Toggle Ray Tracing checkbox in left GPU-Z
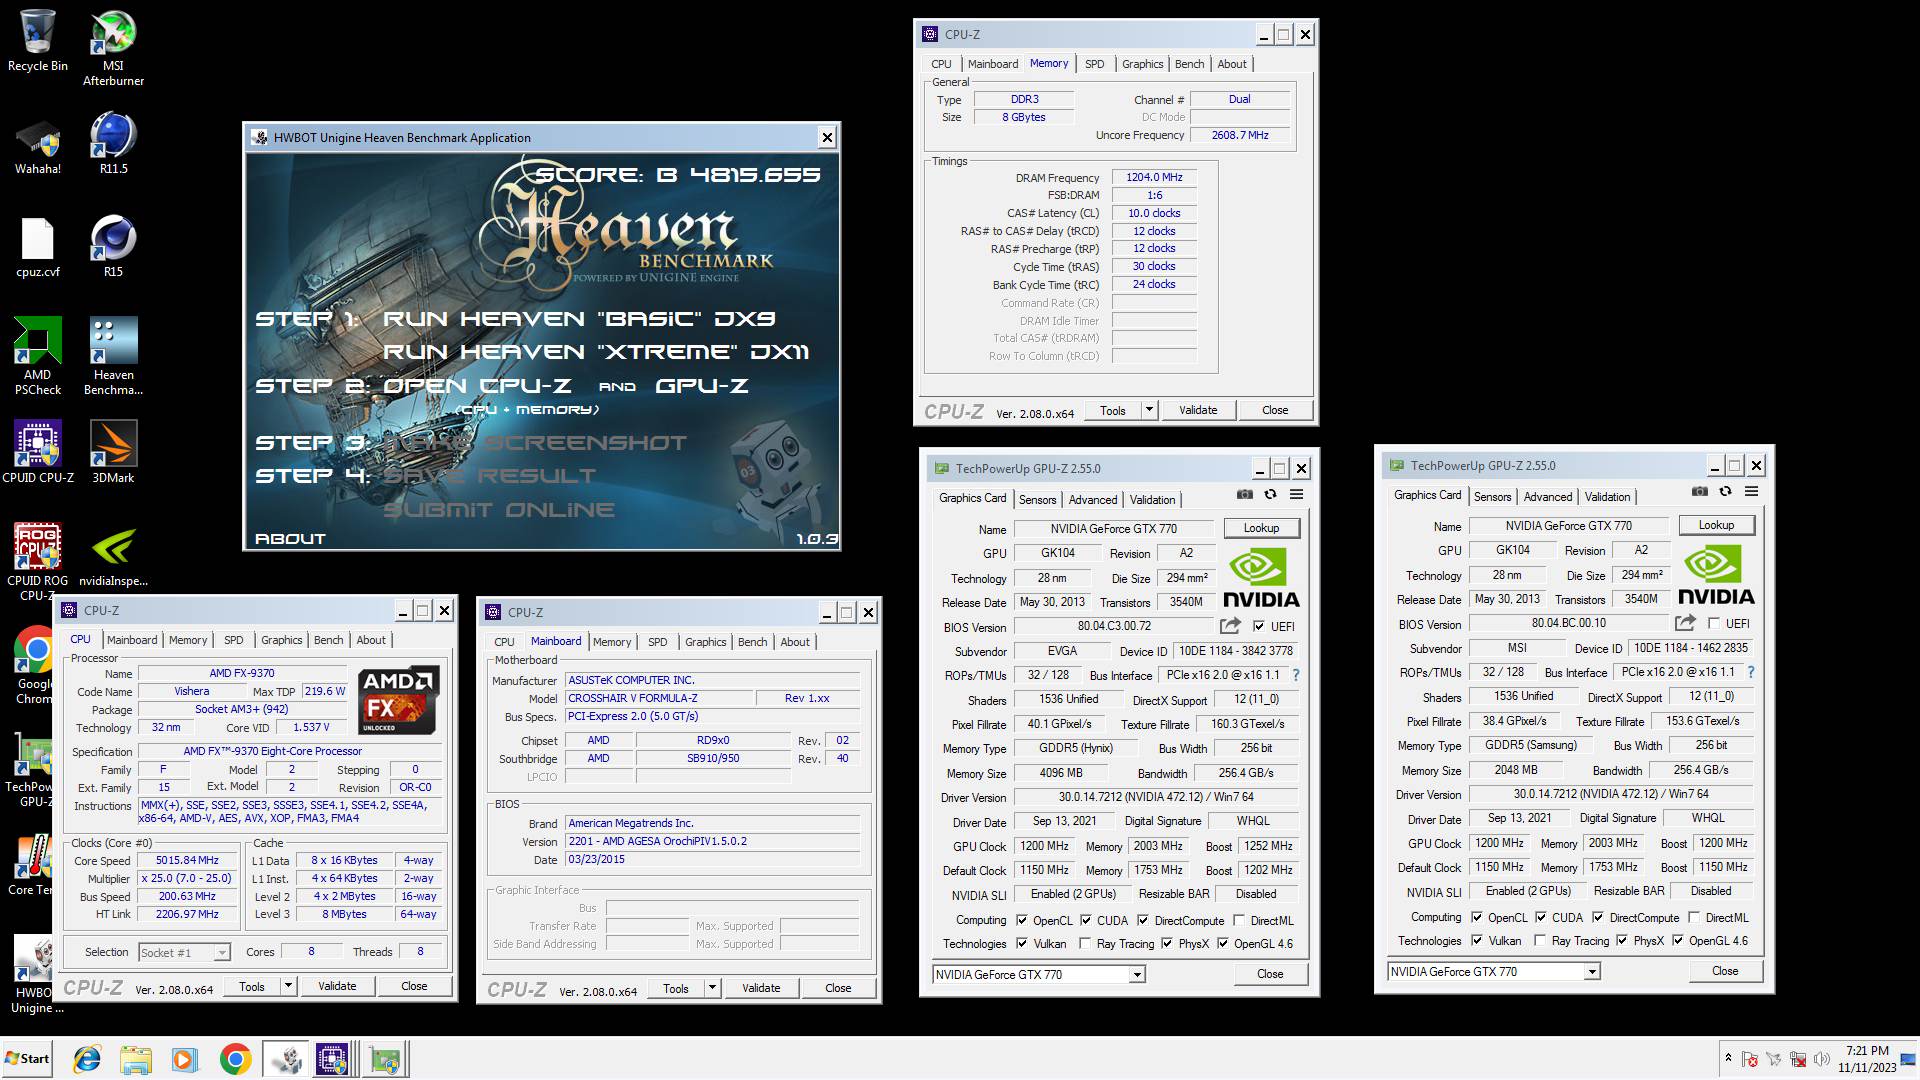Screen dimensions: 1920x1080 [1085, 943]
